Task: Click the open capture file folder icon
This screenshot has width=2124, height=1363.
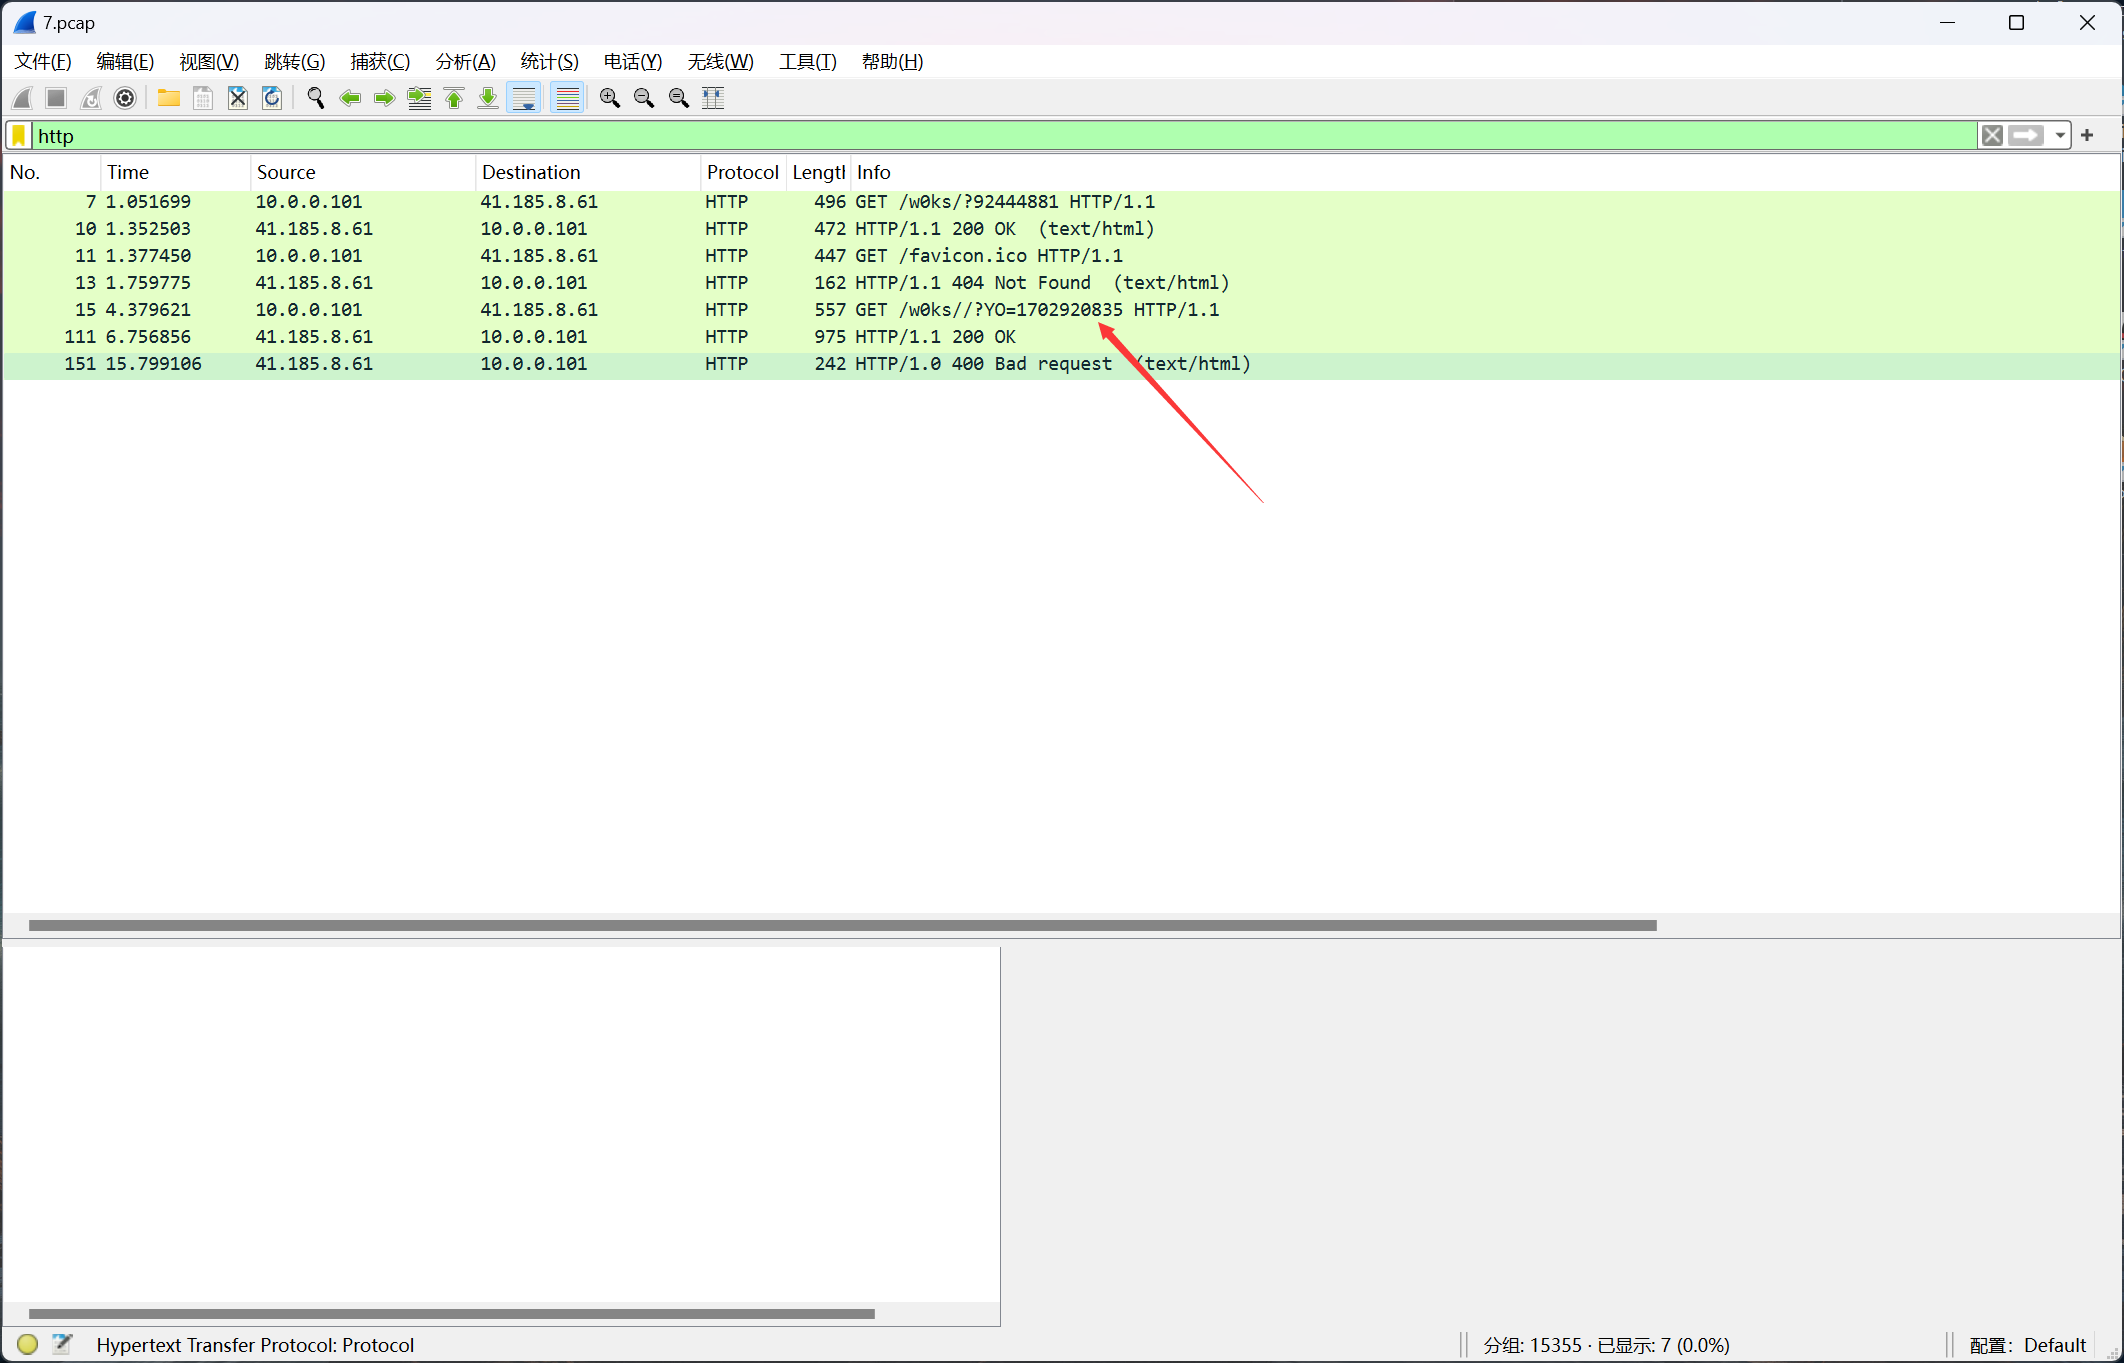Action: (x=168, y=98)
